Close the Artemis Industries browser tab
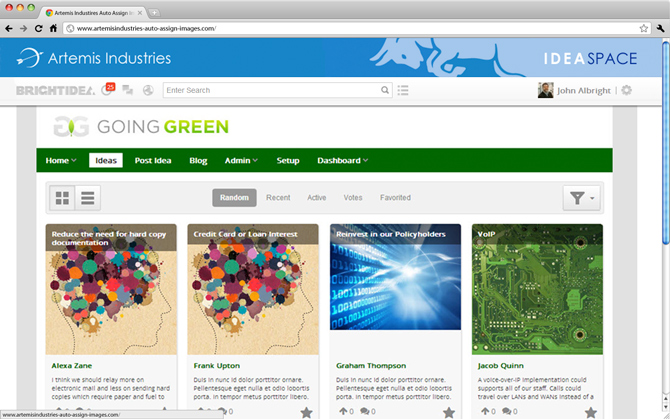The image size is (670, 419). click(140, 13)
